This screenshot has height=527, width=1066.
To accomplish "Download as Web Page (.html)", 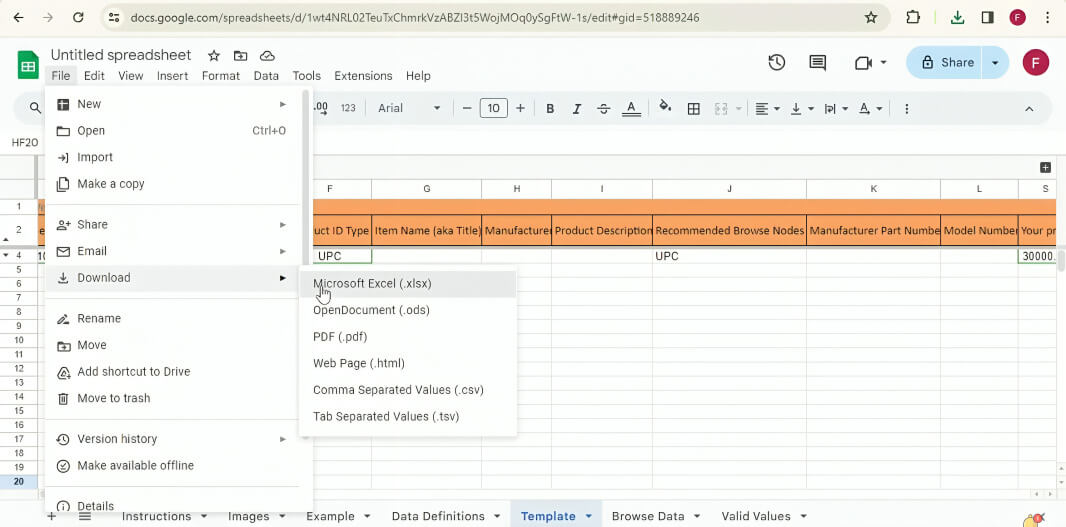I will click(x=408, y=363).
